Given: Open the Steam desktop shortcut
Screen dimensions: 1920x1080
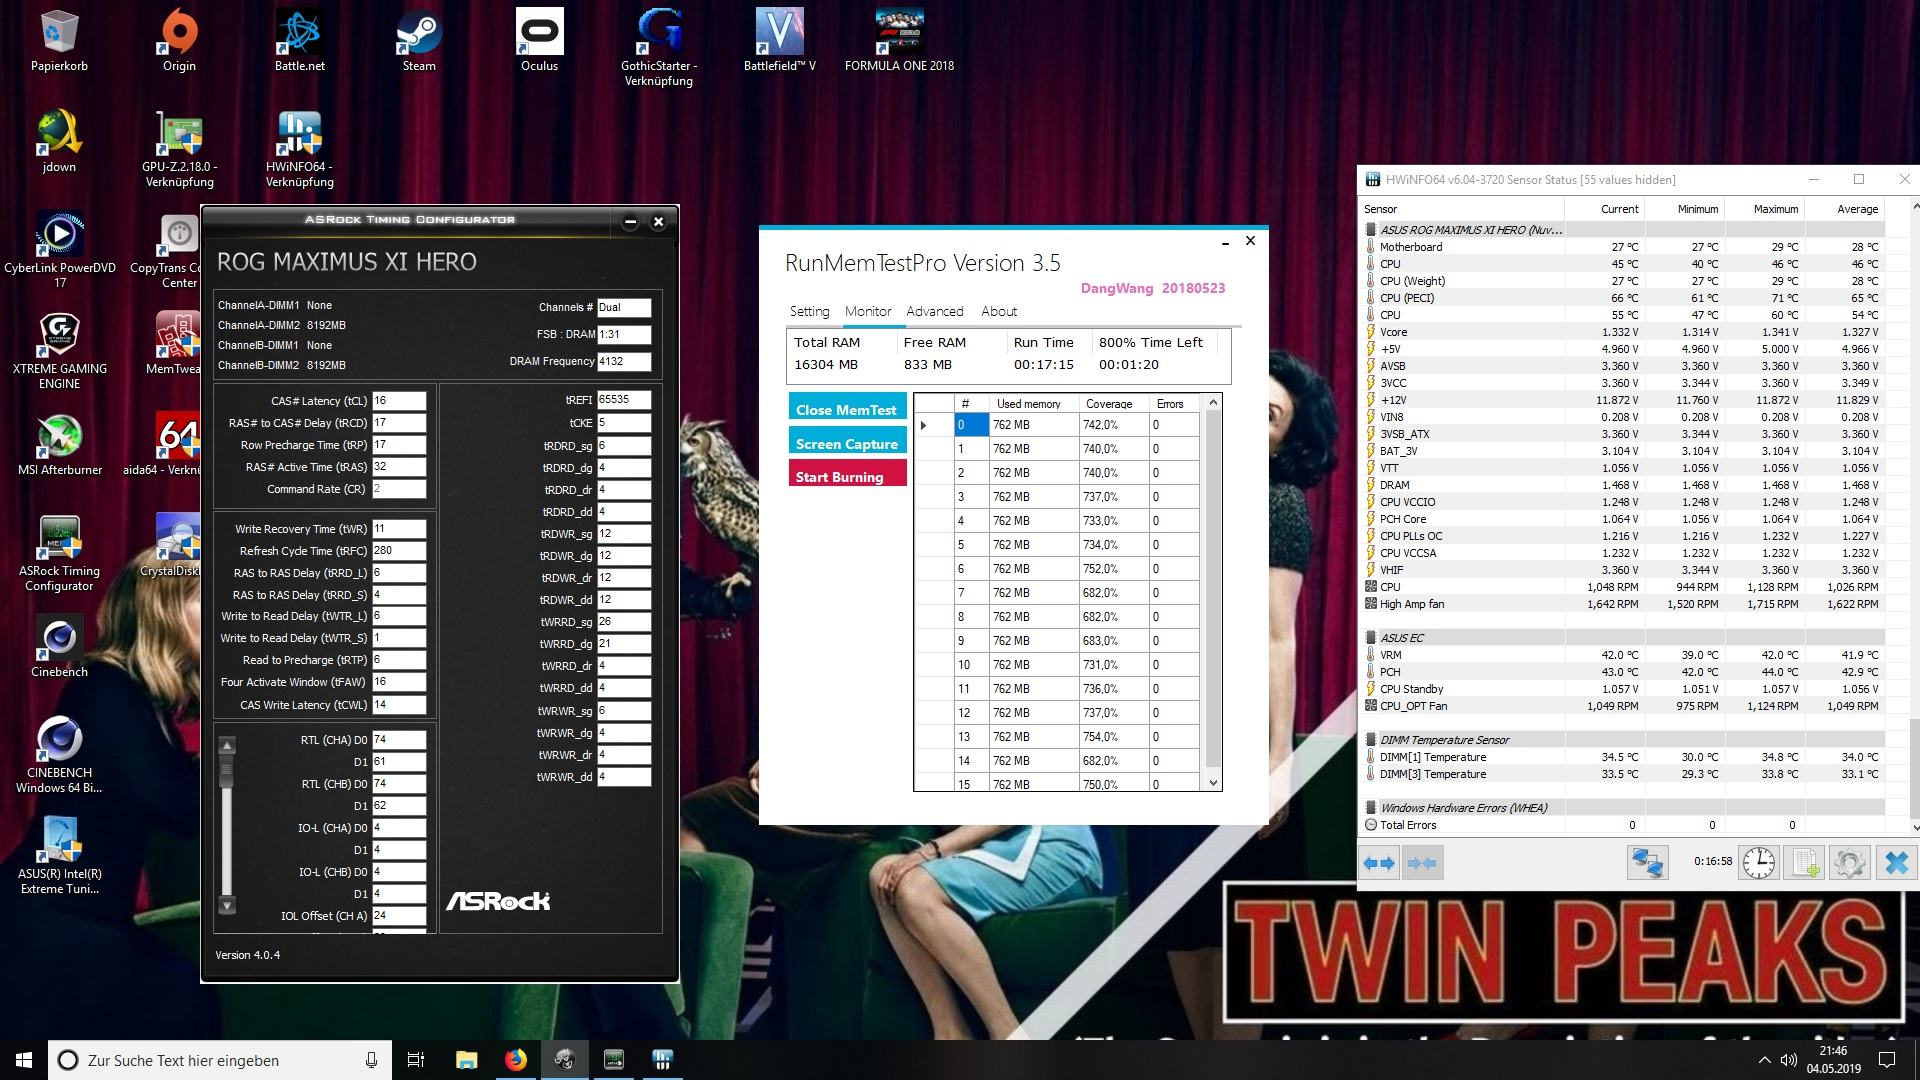Looking at the screenshot, I should [419, 40].
